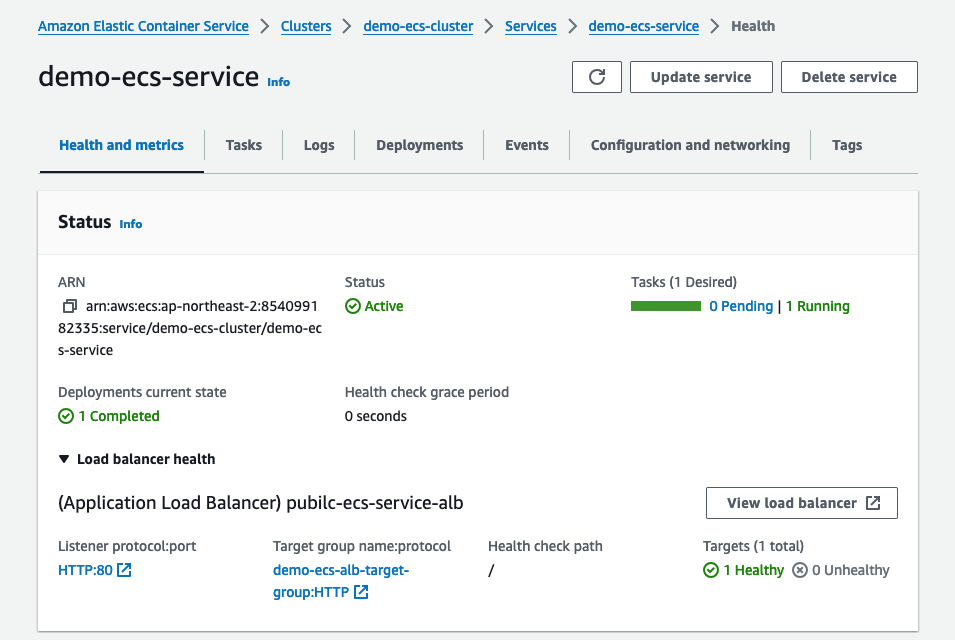The image size is (955, 640).
Task: Click Info link next to Status heading
Action: coord(130,224)
